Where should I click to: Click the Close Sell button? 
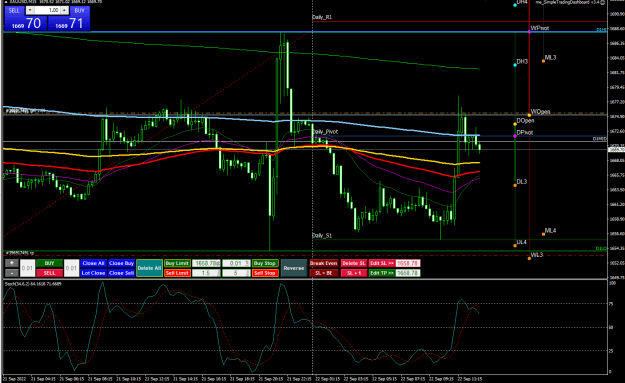pos(121,273)
